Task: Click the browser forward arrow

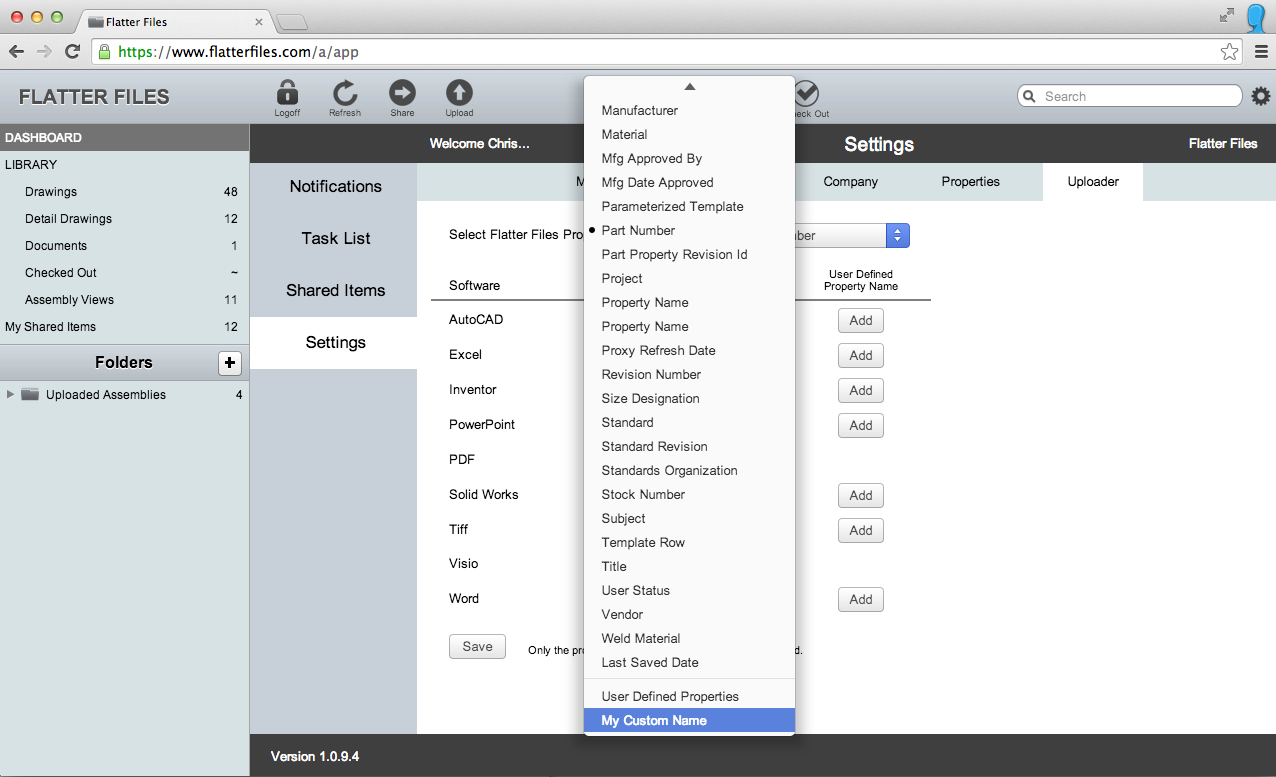Action: click(44, 52)
